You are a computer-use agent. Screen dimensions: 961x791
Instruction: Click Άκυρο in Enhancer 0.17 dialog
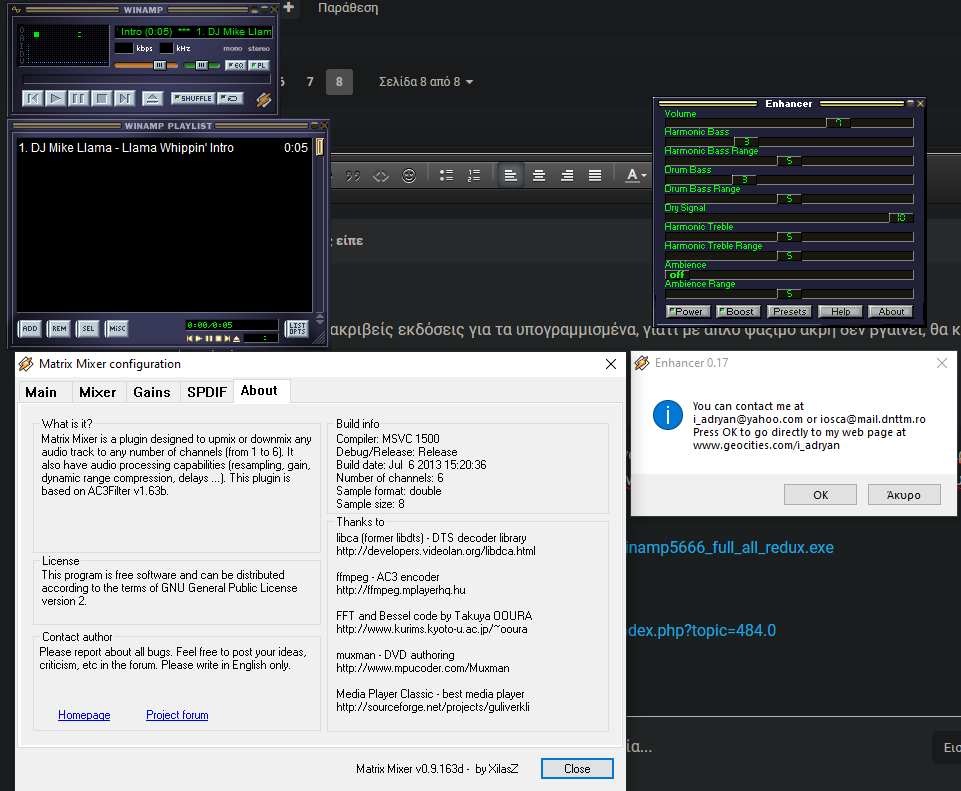[x=904, y=495]
